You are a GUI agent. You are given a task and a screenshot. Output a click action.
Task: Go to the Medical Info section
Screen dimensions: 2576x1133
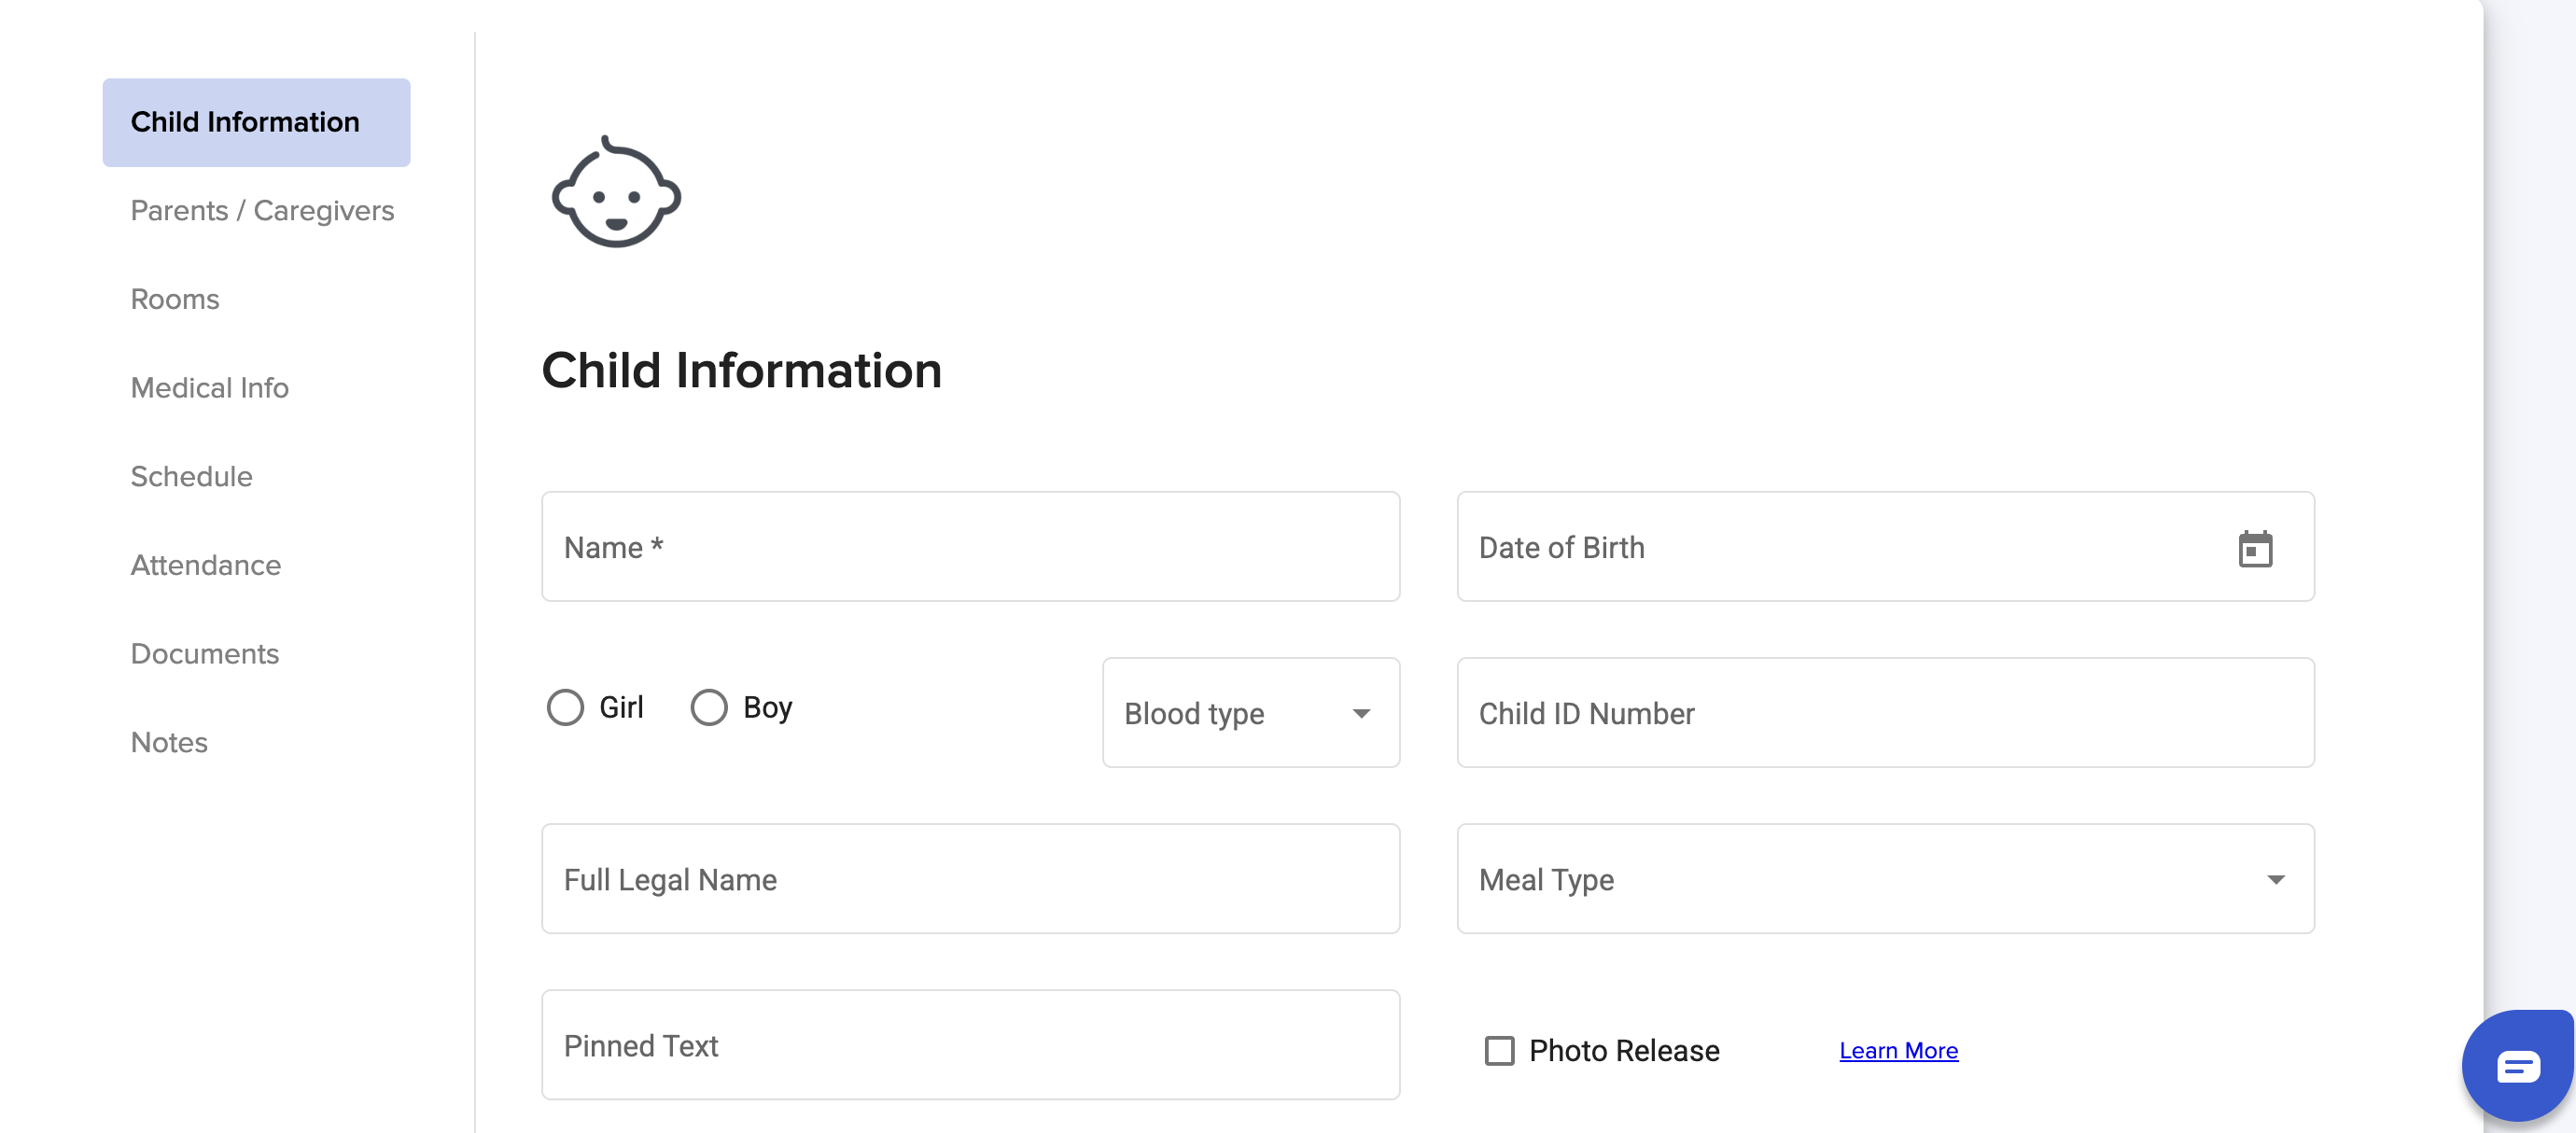(x=209, y=388)
